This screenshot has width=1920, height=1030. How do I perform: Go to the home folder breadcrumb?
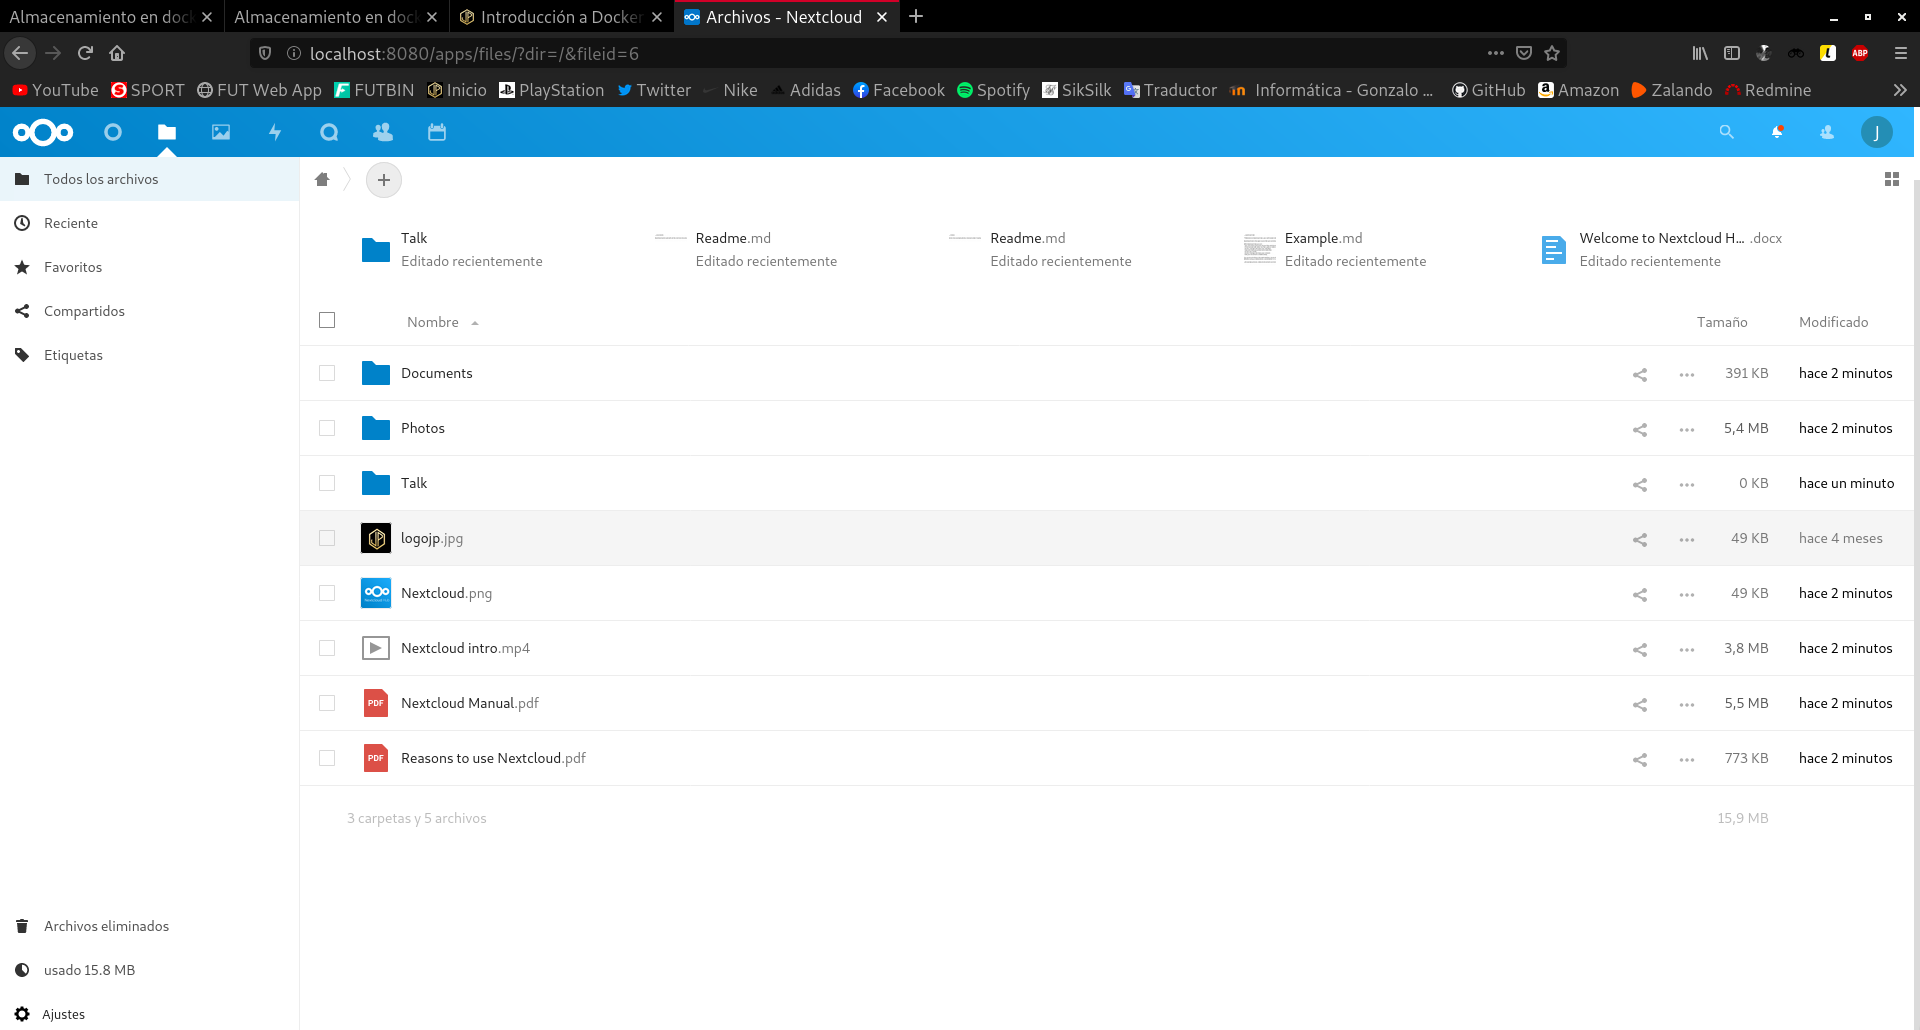point(322,180)
